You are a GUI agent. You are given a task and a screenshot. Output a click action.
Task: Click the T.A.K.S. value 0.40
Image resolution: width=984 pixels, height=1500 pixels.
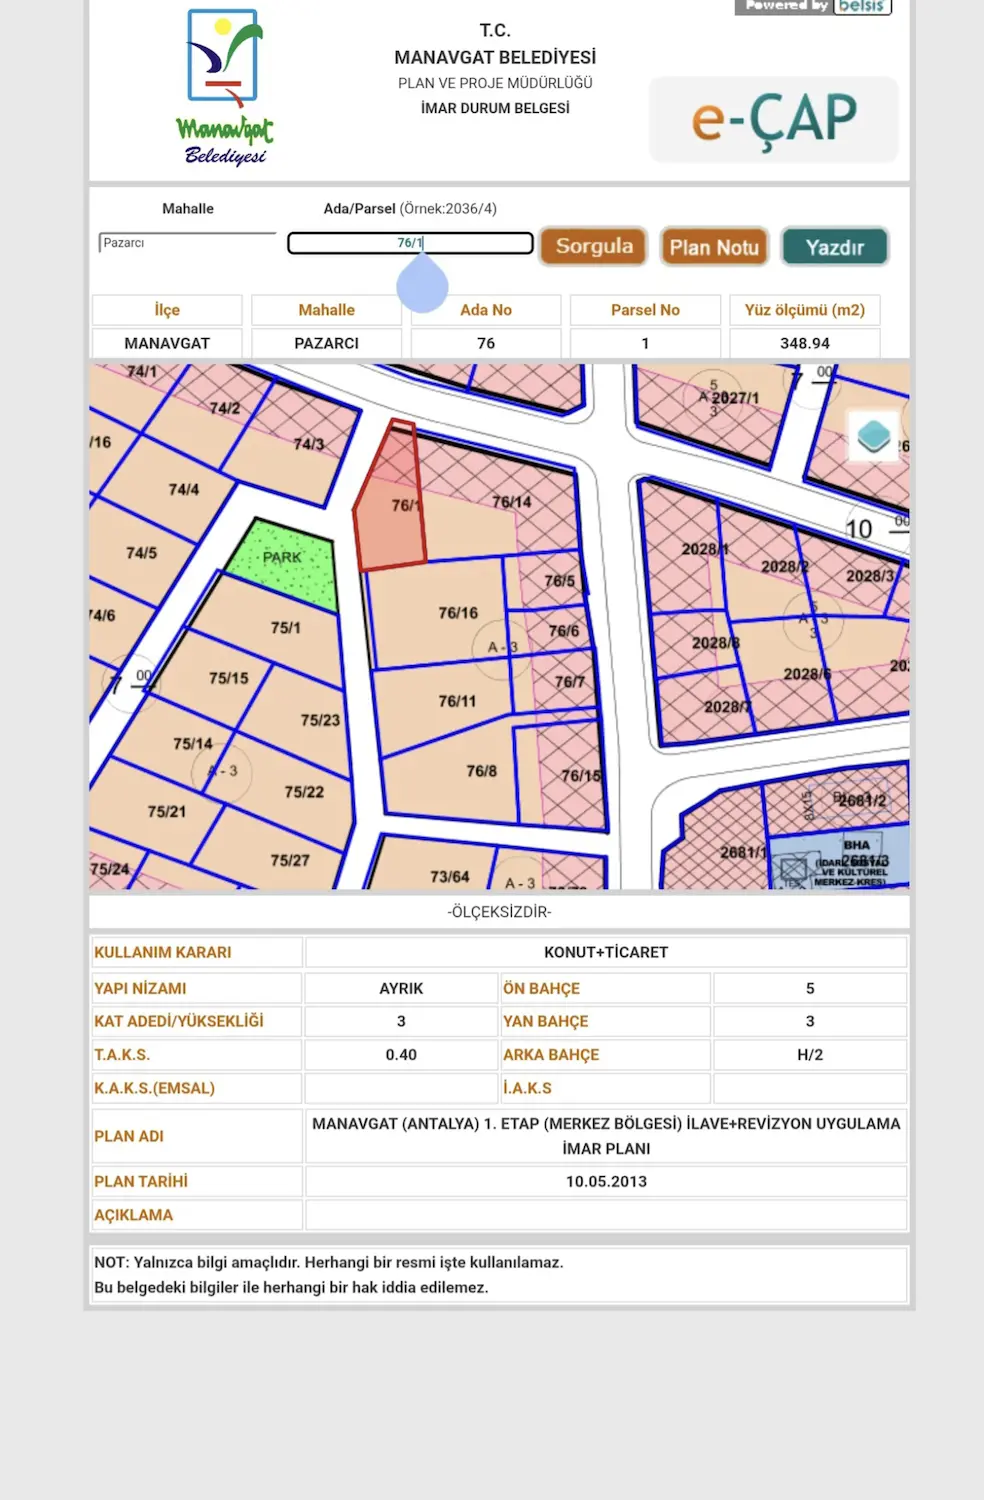point(401,1054)
